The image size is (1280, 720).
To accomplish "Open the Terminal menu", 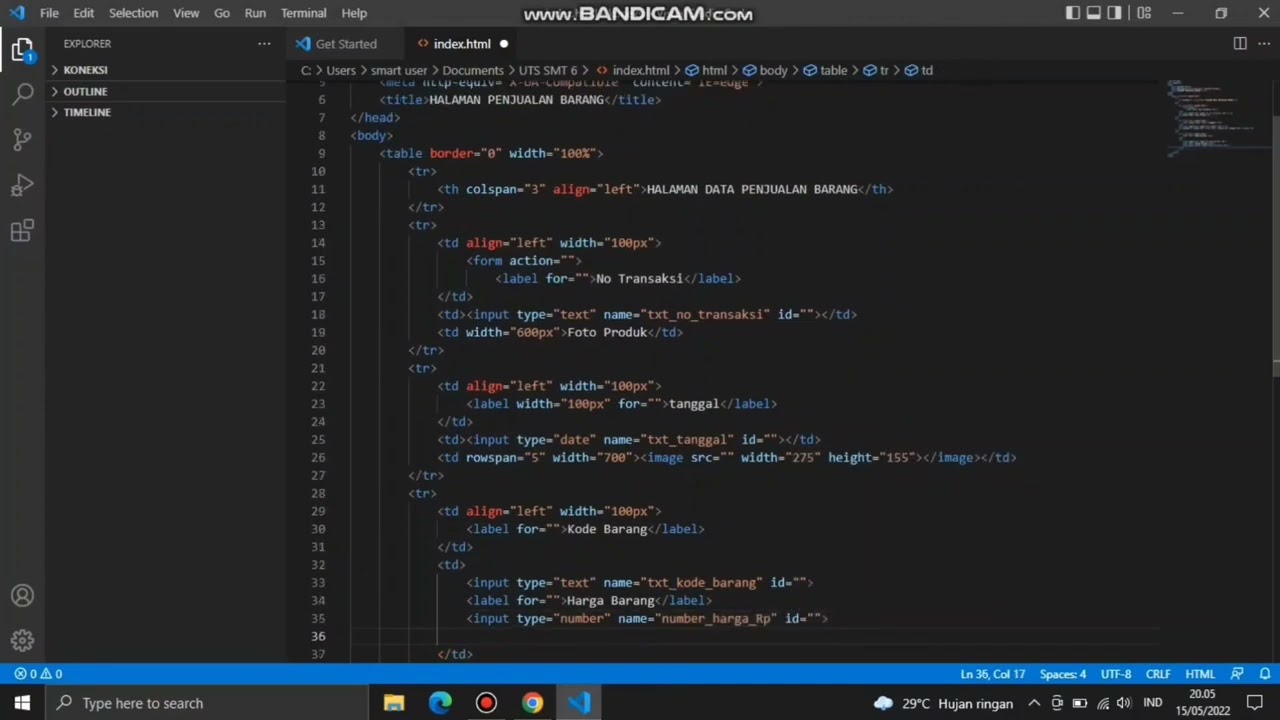I will [x=303, y=13].
